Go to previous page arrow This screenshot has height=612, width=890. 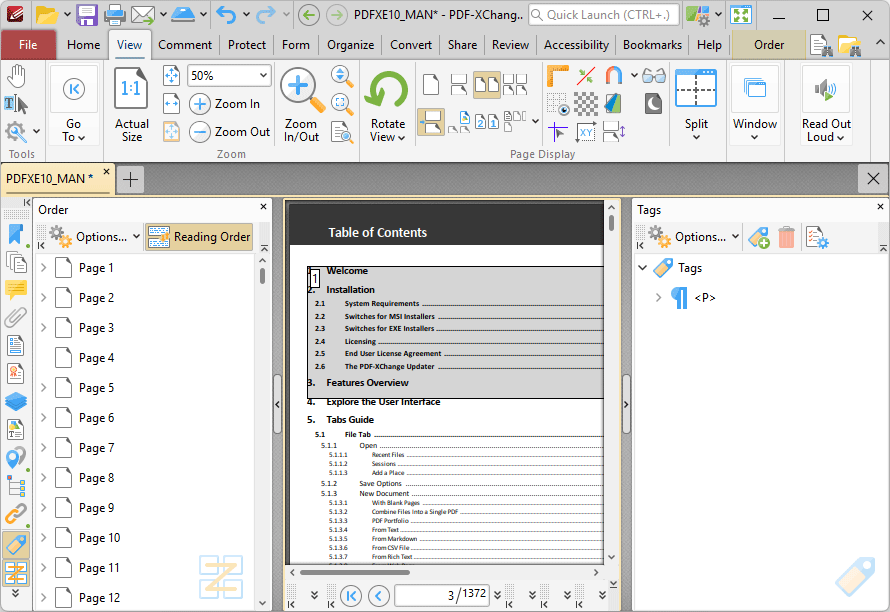click(379, 596)
